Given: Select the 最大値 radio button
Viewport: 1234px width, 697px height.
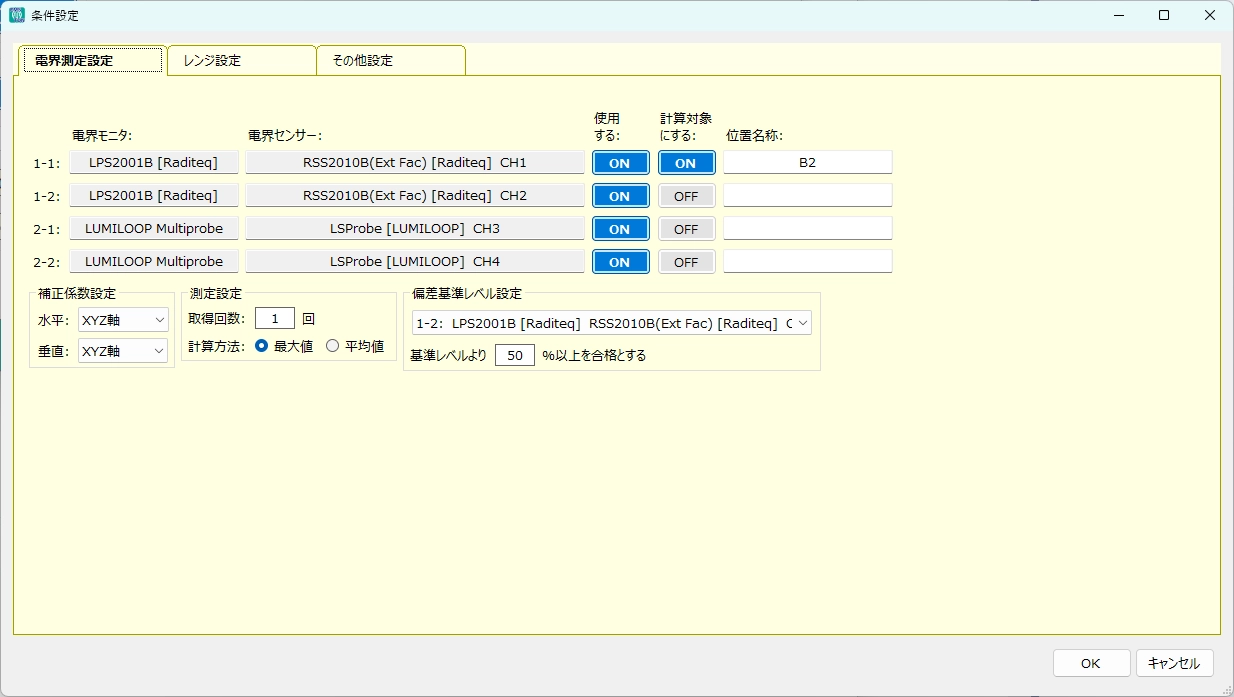Looking at the screenshot, I should pos(262,346).
